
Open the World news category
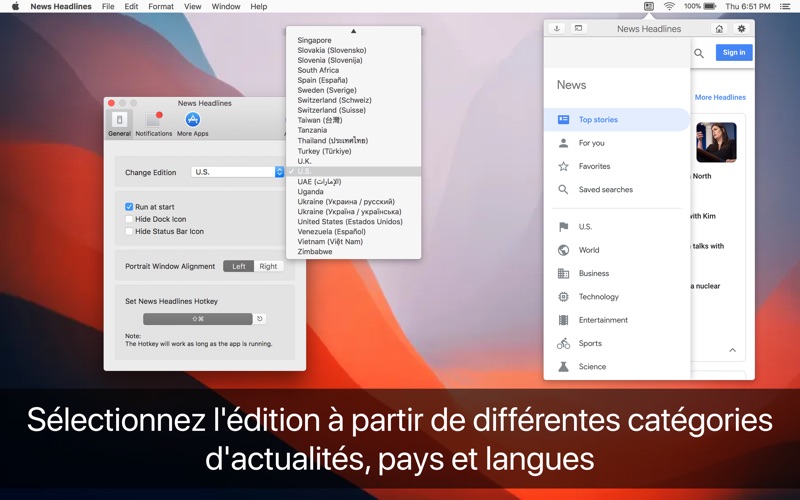[617, 250]
